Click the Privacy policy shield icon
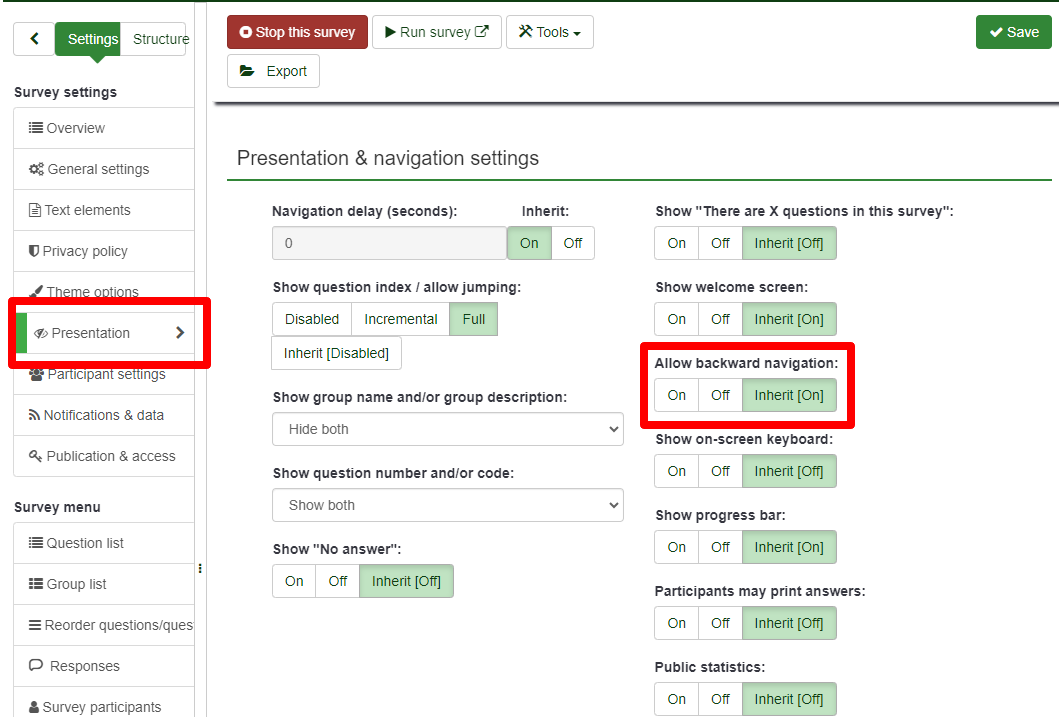Viewport: 1059px width, 717px height. point(34,251)
